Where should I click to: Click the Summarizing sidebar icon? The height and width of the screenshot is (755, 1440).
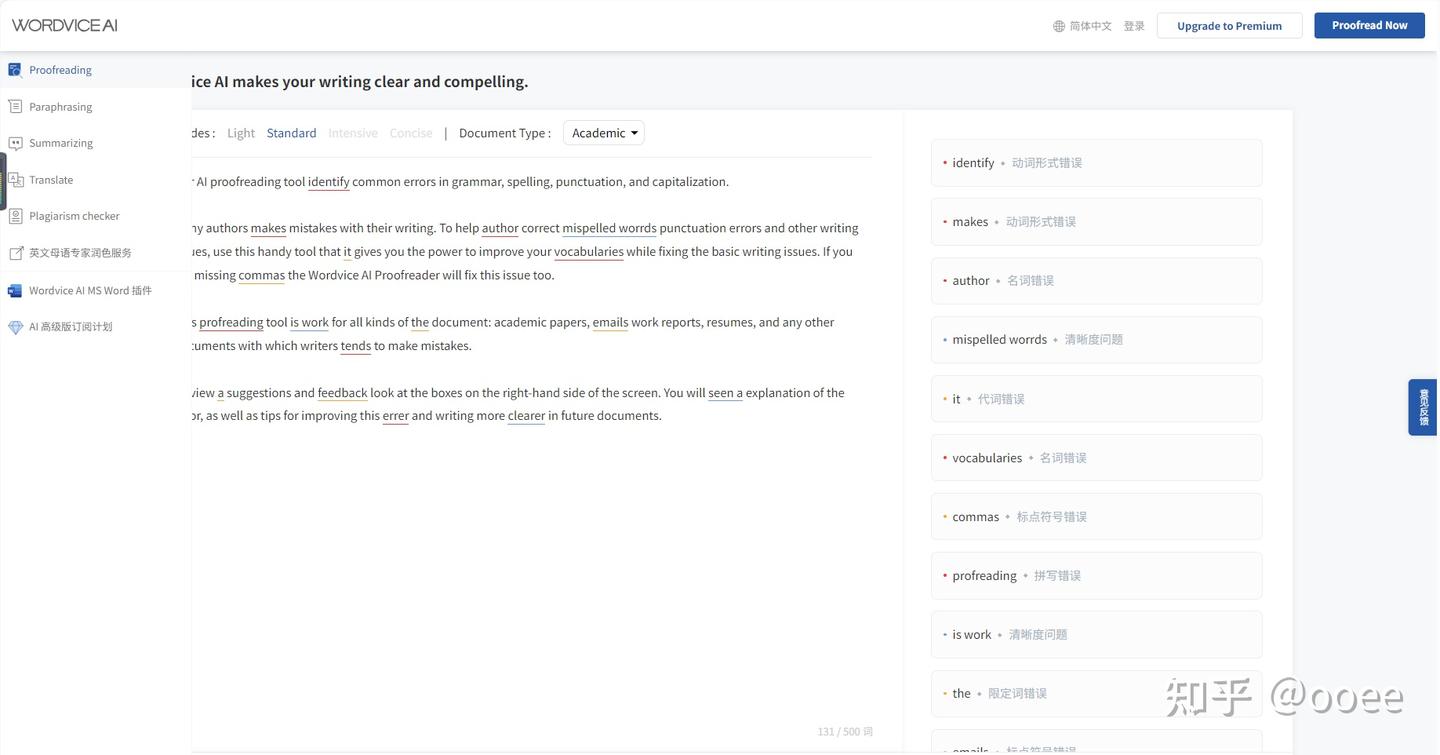pyautogui.click(x=15, y=143)
